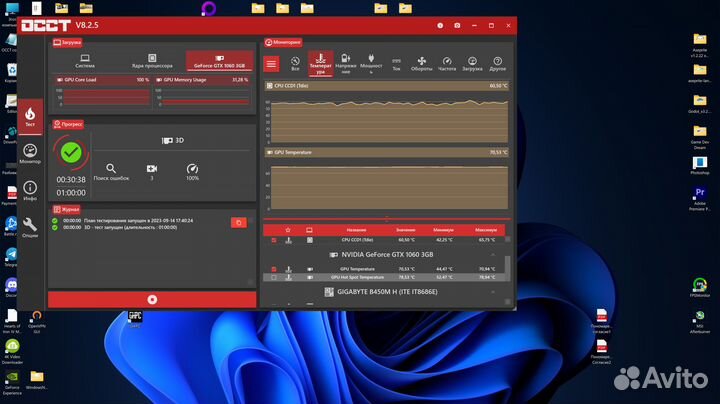
Task: Select the GeForce GTX 1060 3GB load tab
Action: [219, 61]
